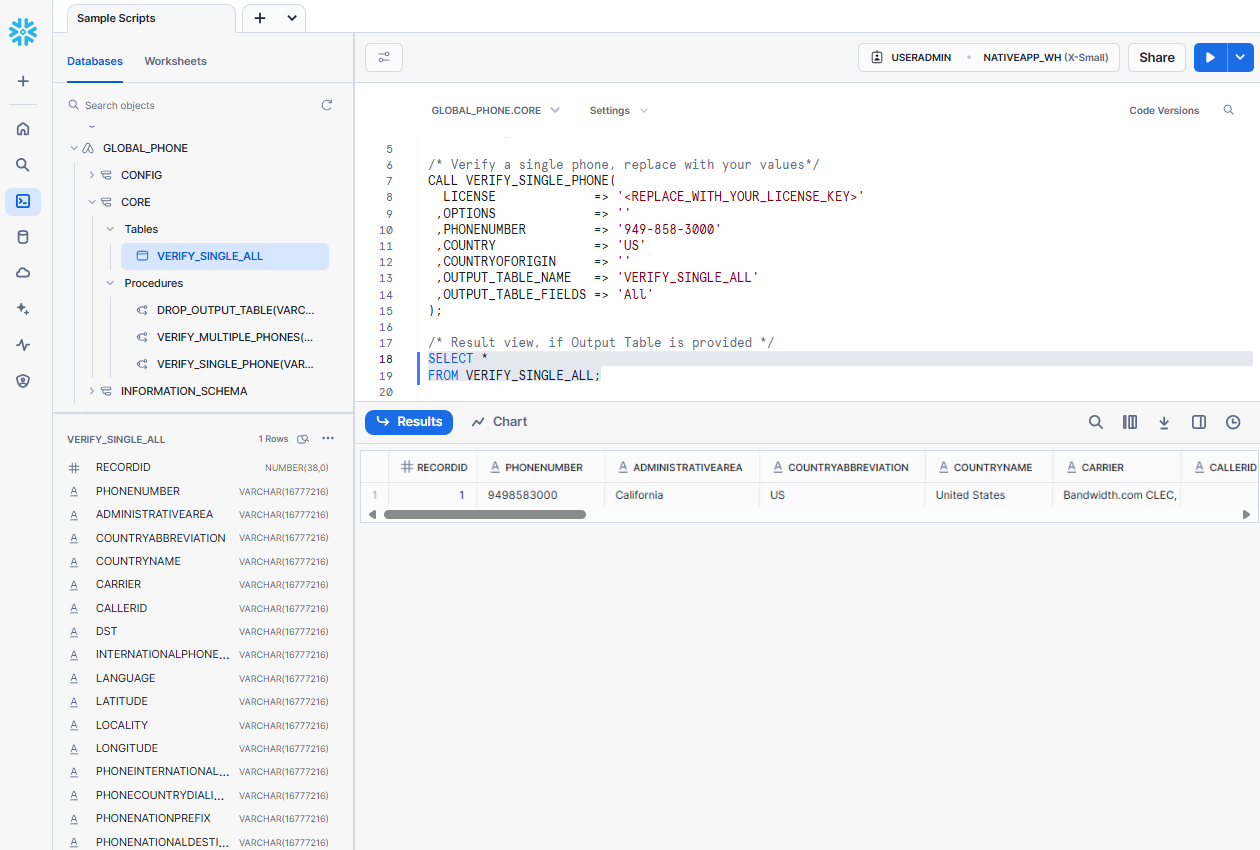Search the results magnifier icon

point(1096,422)
